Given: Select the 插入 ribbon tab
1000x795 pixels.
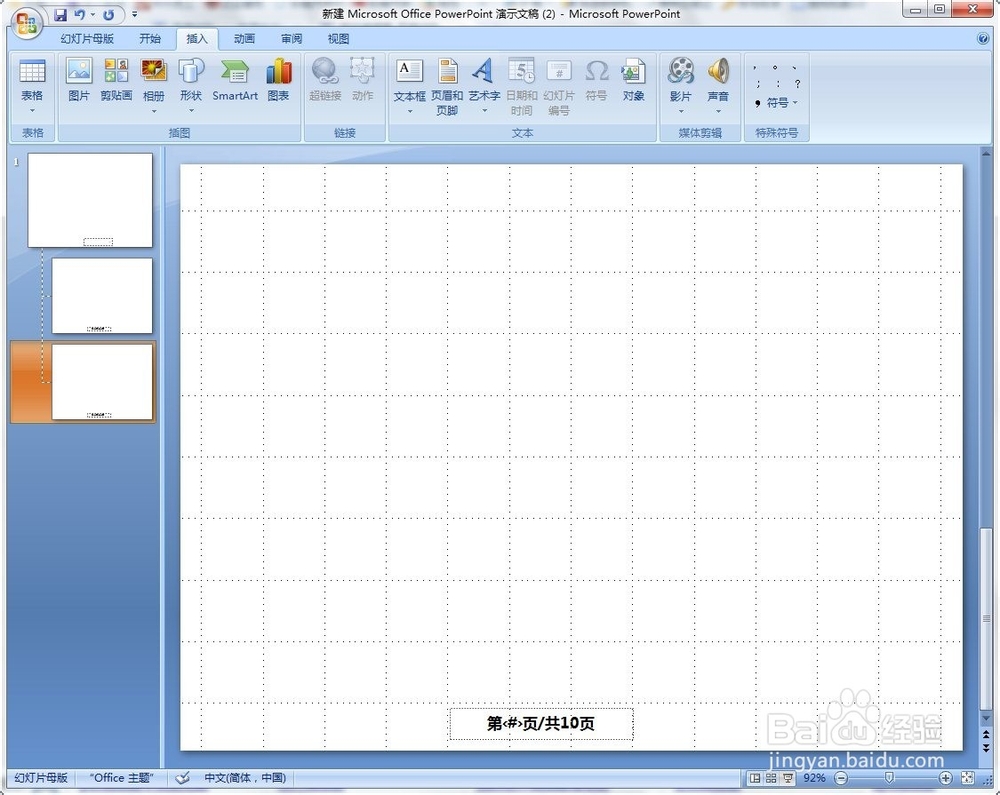Looking at the screenshot, I should pyautogui.click(x=197, y=39).
